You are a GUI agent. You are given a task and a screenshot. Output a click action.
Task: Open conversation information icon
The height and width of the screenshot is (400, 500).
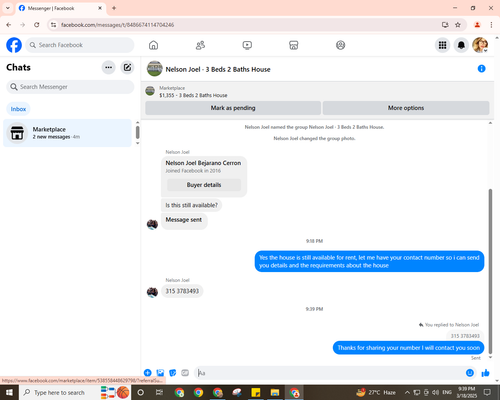tap(481, 69)
